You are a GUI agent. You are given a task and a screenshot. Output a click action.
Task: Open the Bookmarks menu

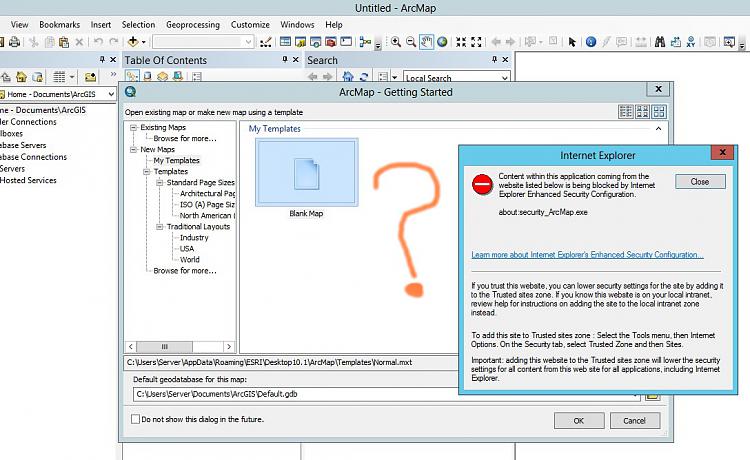coord(60,24)
